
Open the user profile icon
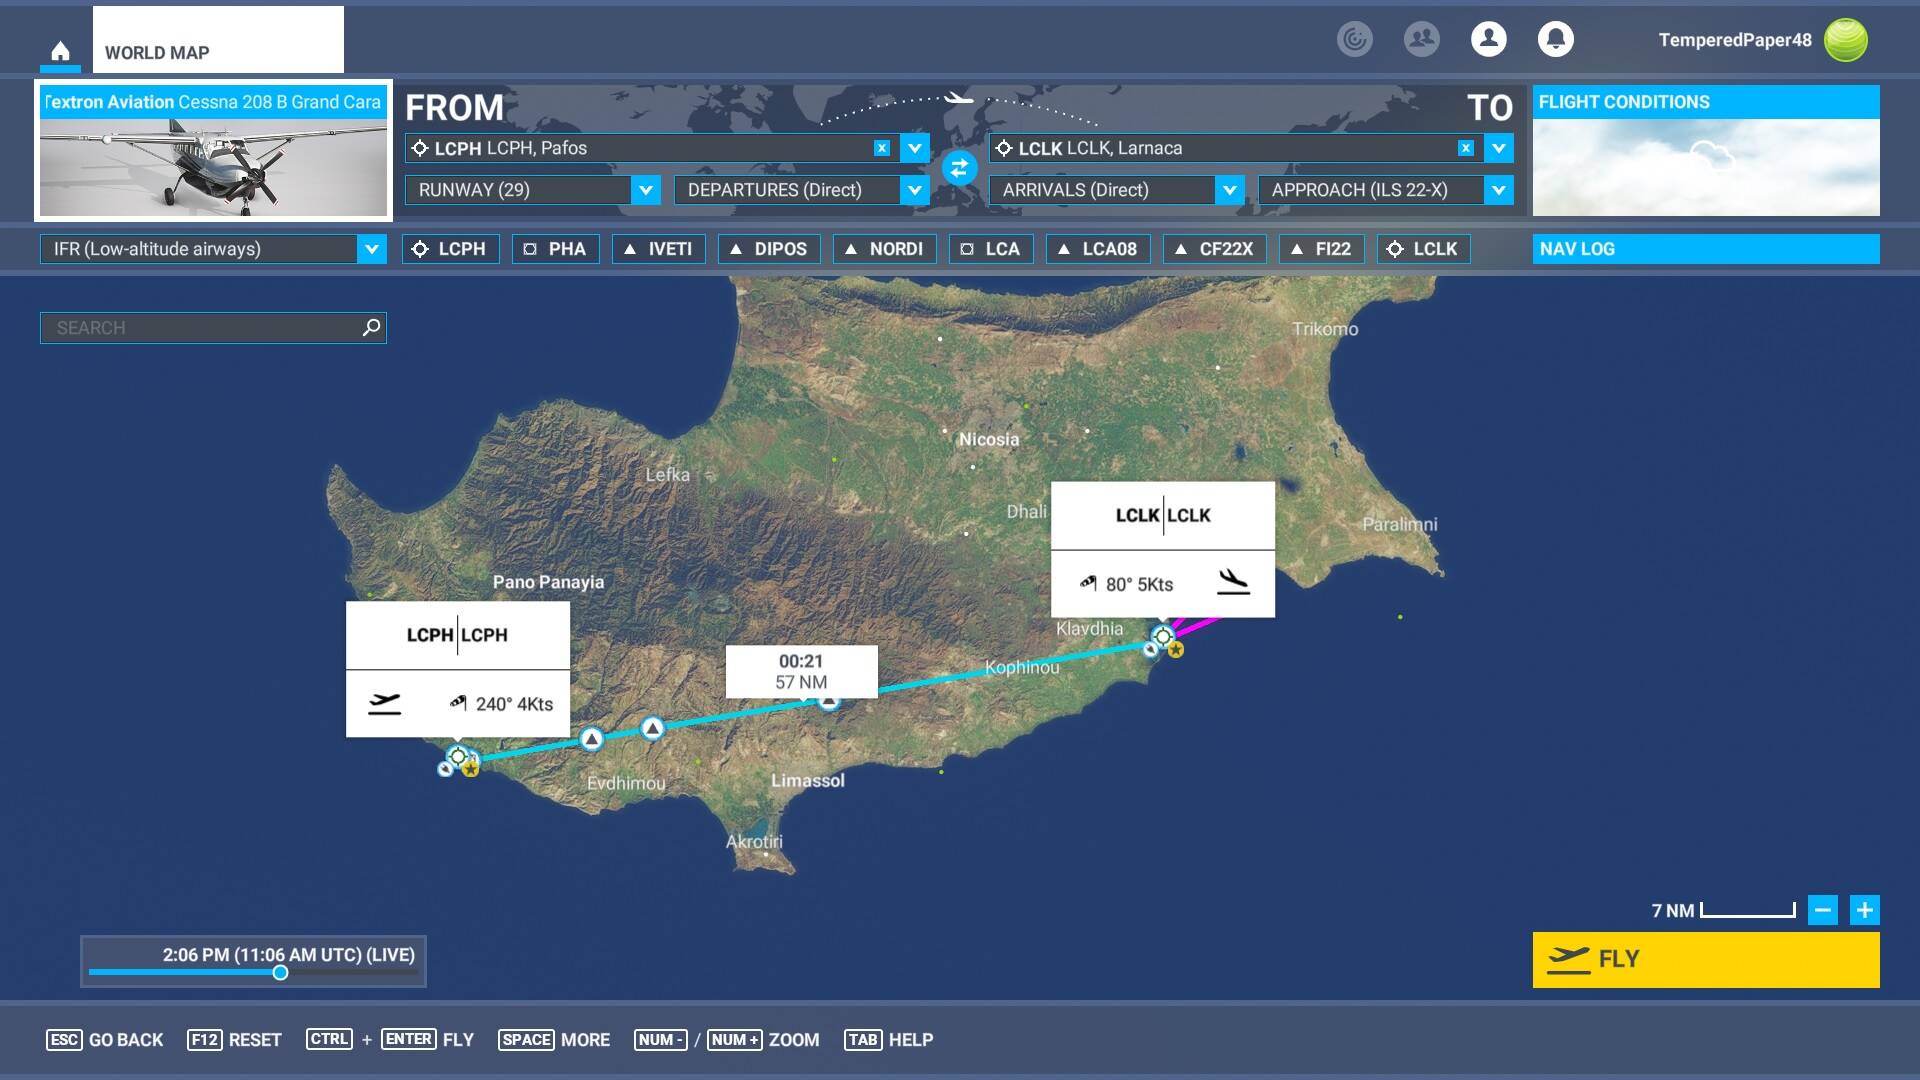1488,39
